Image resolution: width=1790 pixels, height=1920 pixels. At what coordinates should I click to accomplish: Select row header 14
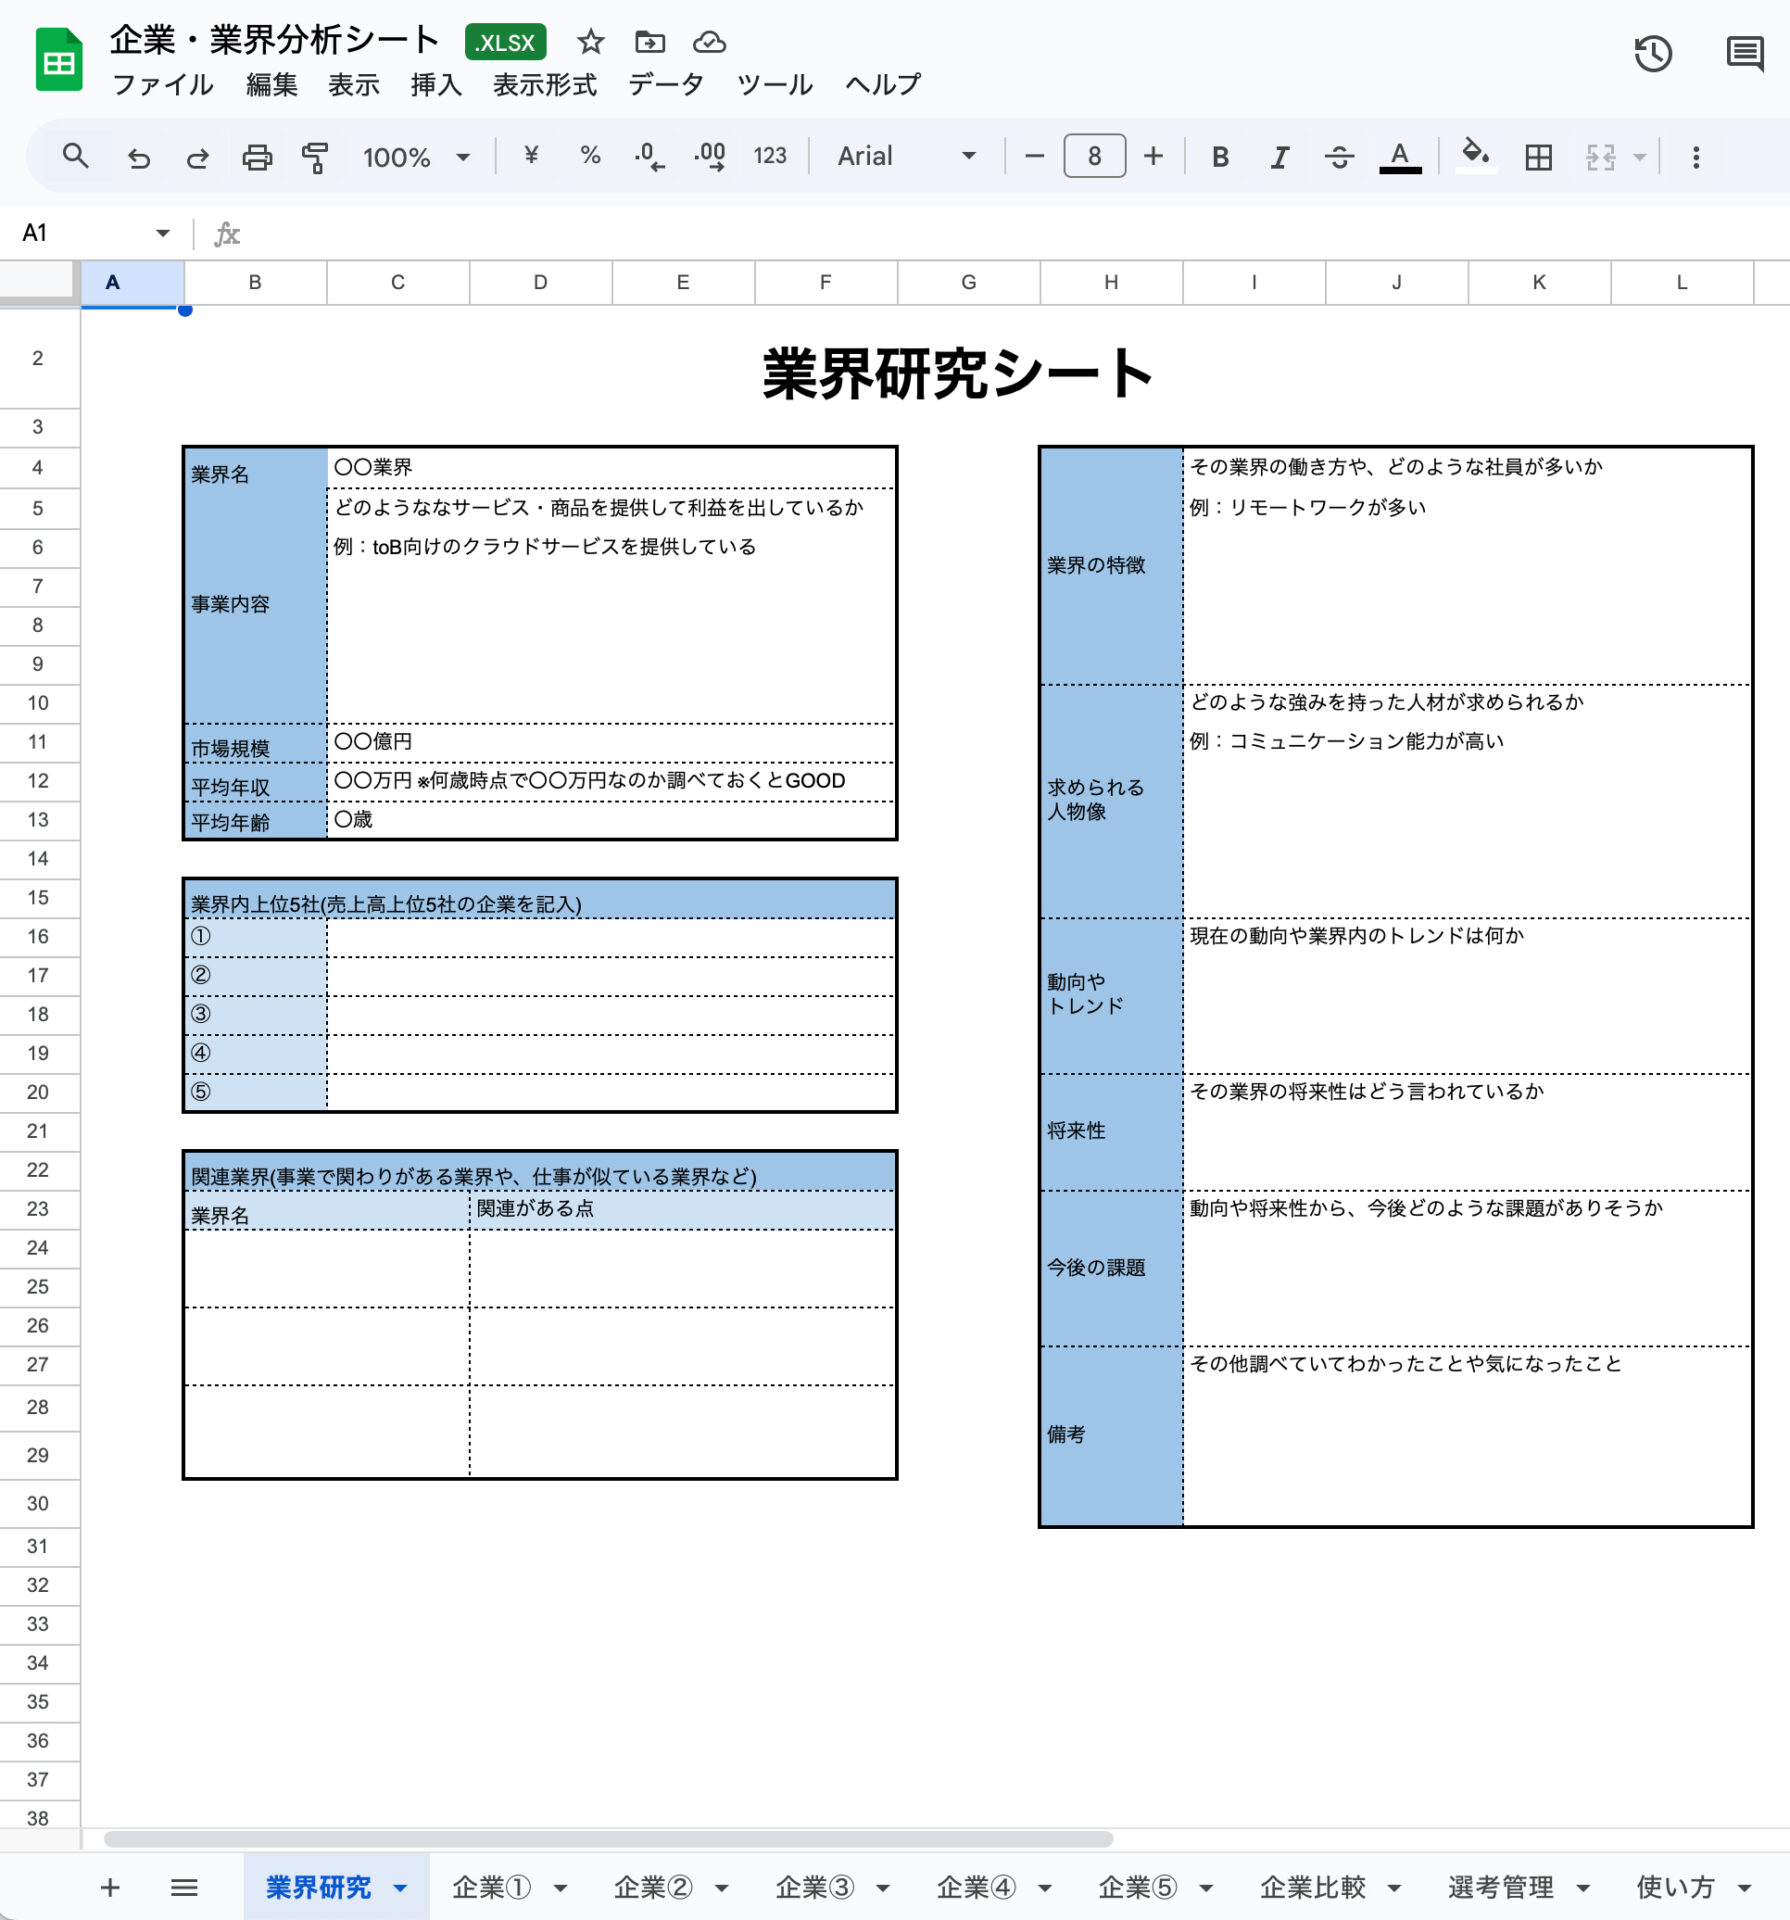point(38,858)
